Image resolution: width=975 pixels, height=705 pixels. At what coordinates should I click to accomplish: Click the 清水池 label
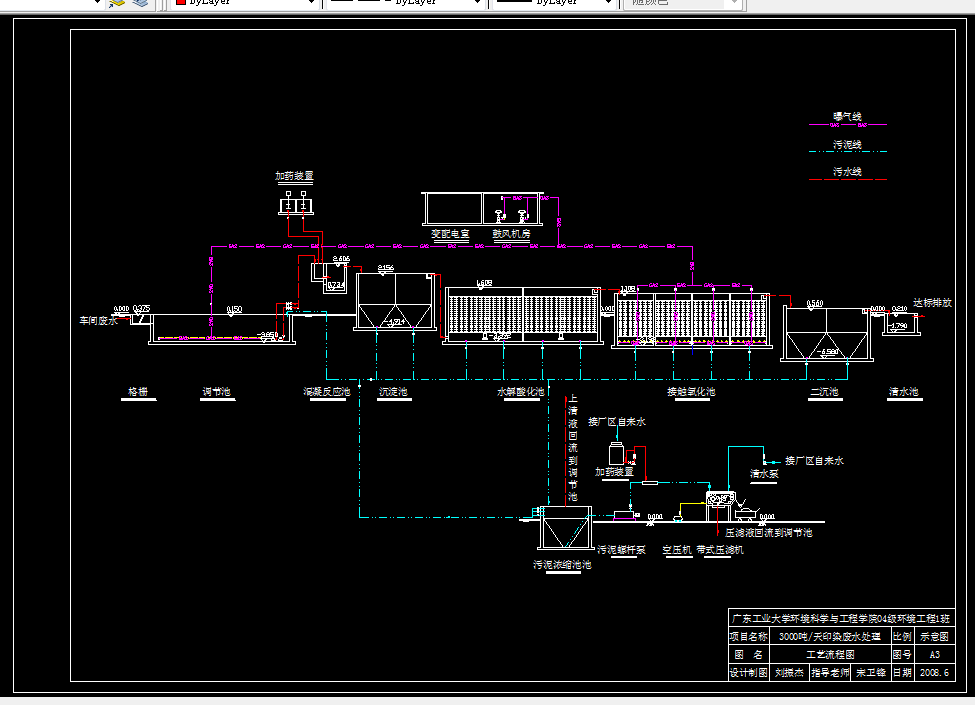point(903,392)
